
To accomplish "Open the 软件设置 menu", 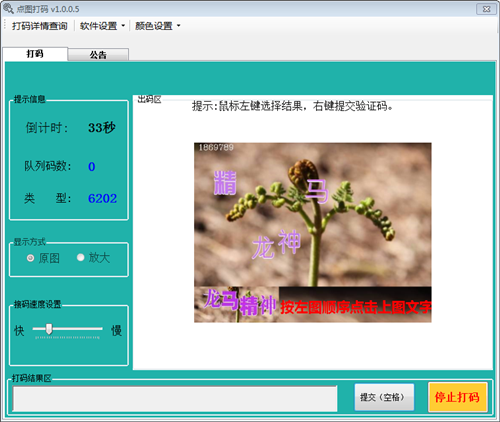I will (98, 26).
